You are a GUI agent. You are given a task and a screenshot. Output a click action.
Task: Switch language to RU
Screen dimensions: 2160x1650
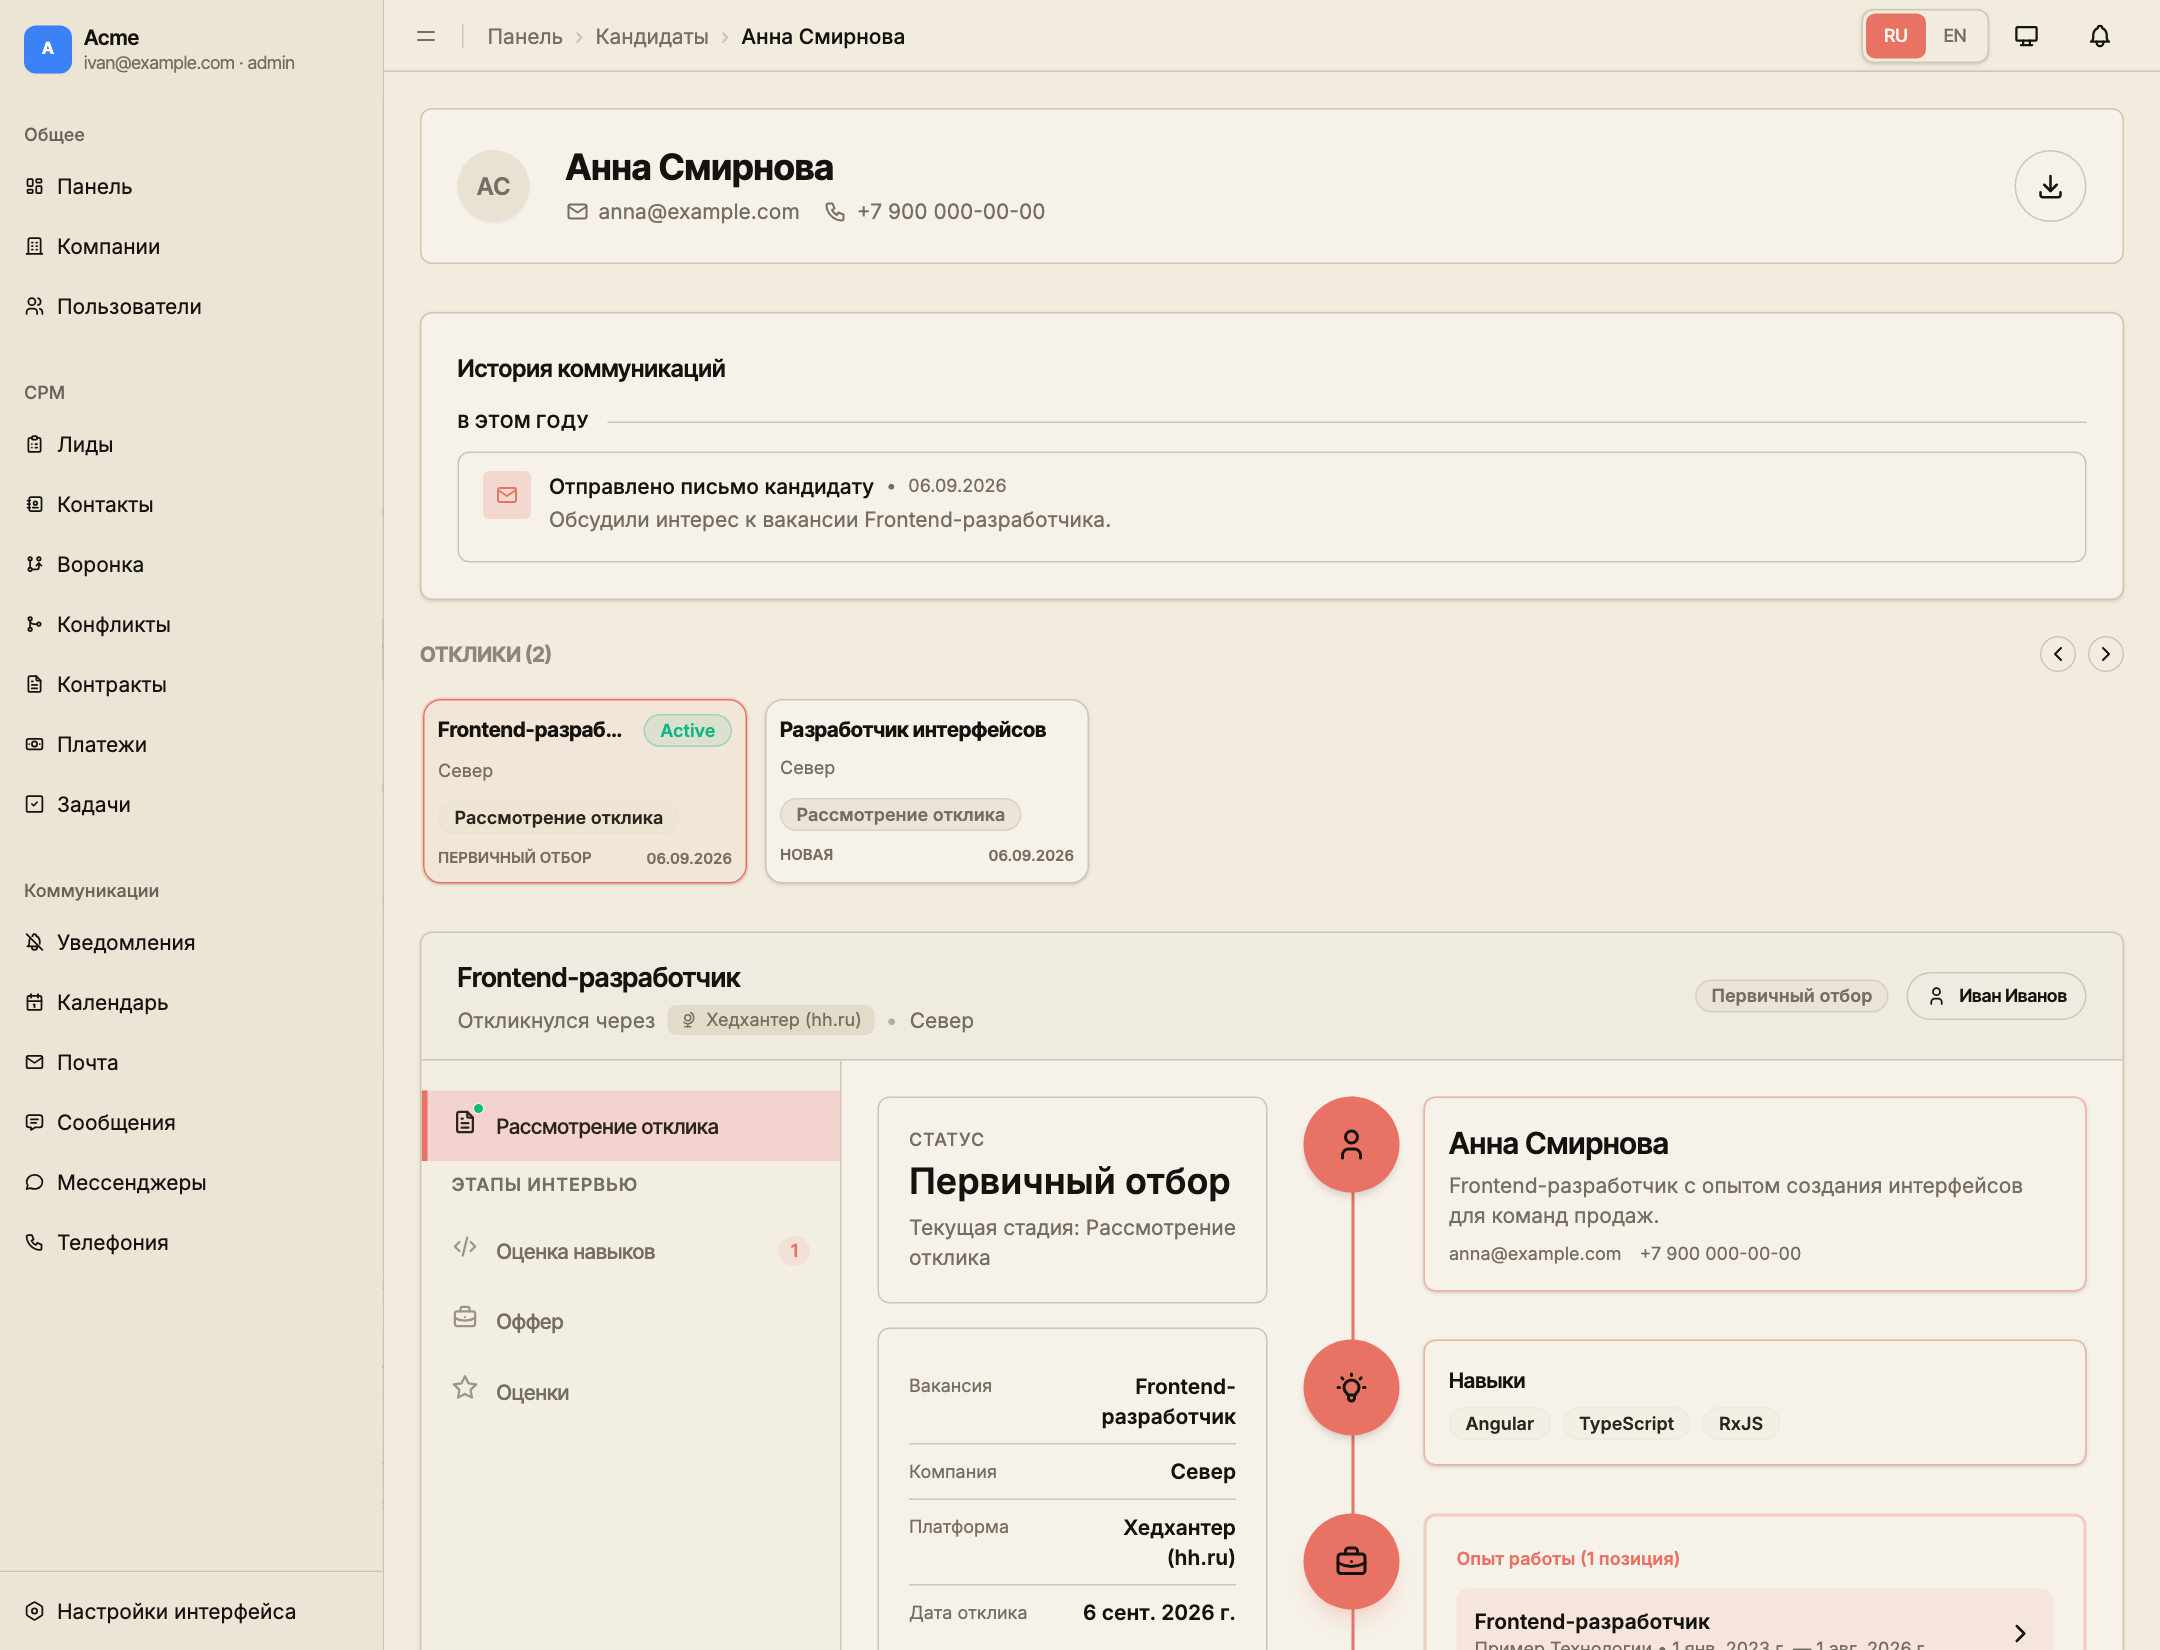[1895, 36]
